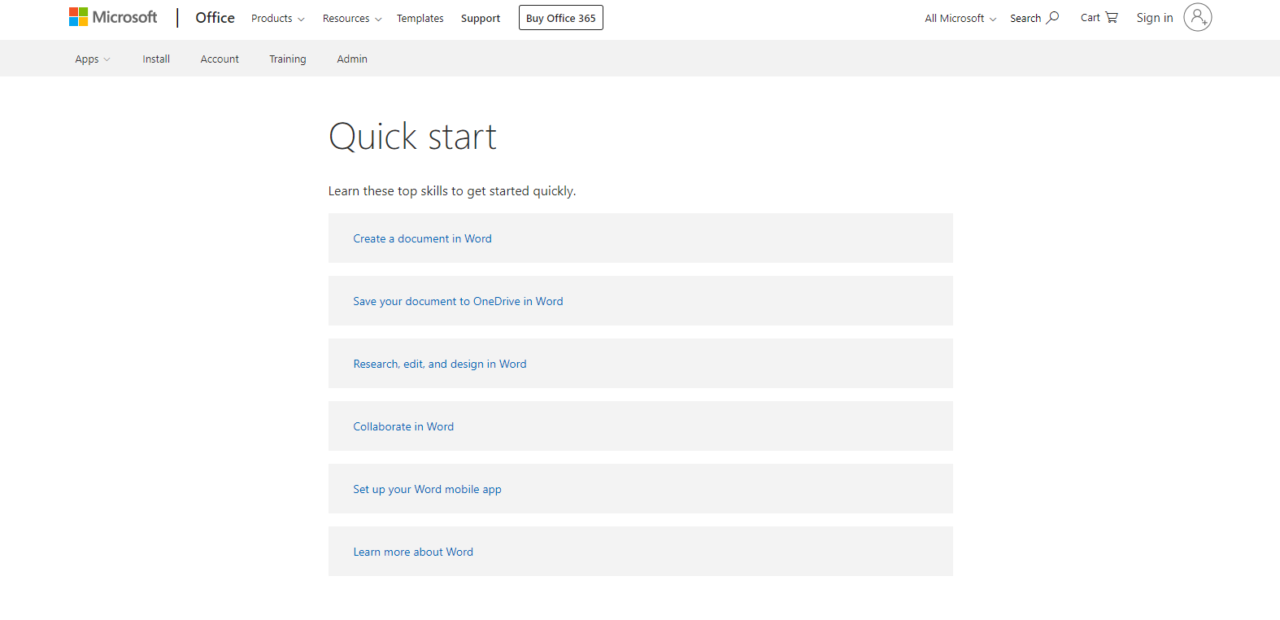Click the account avatar icon
Screen dimensions: 1280x620
(1197, 17)
